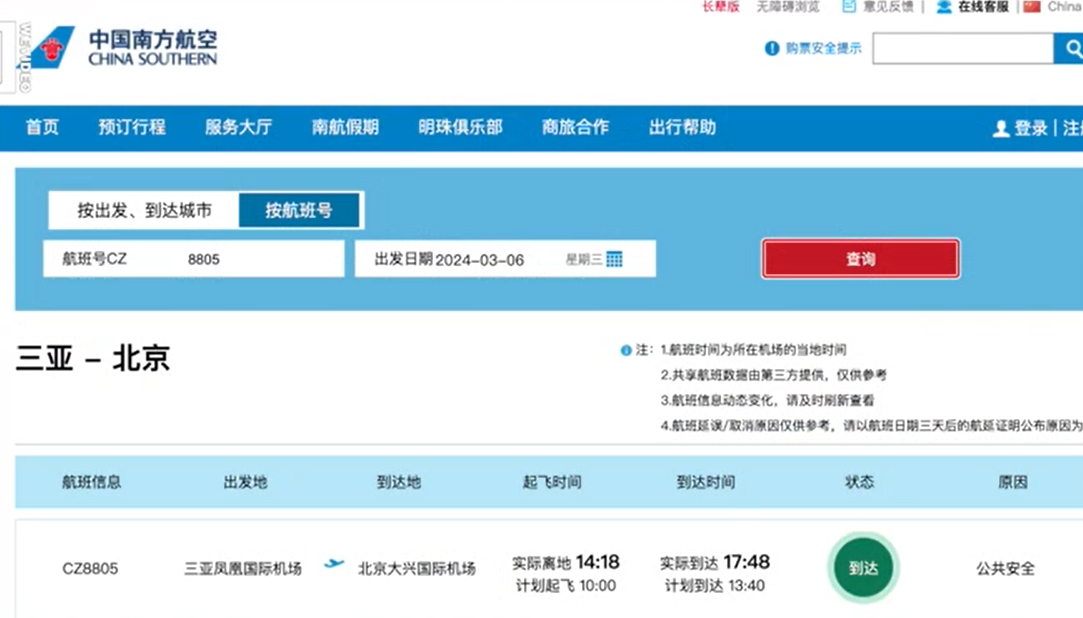Click the red 查询 search button
1083x618 pixels.
click(859, 258)
